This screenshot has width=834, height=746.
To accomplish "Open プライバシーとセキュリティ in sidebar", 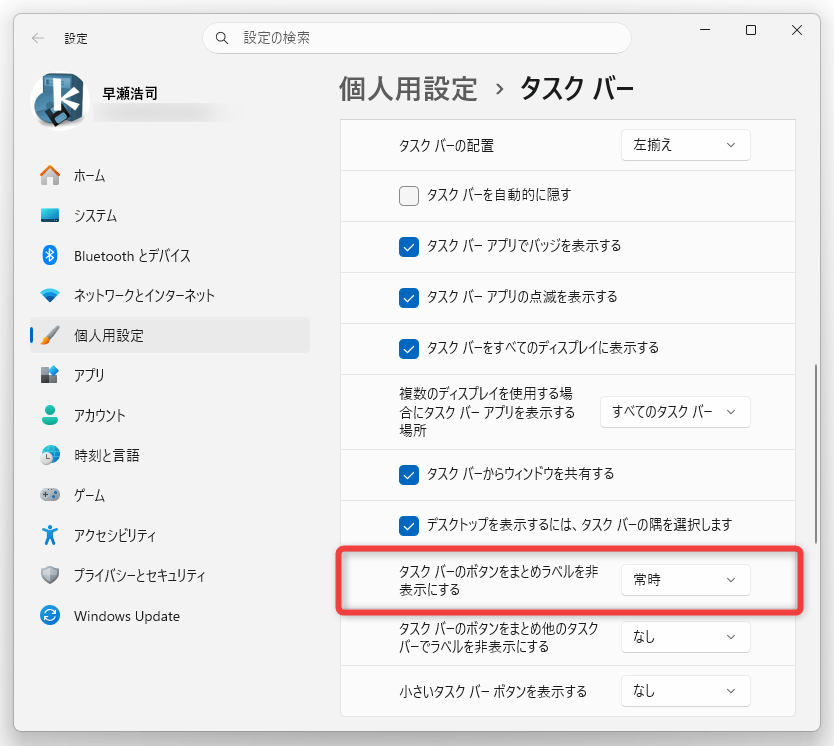I will pyautogui.click(x=170, y=575).
